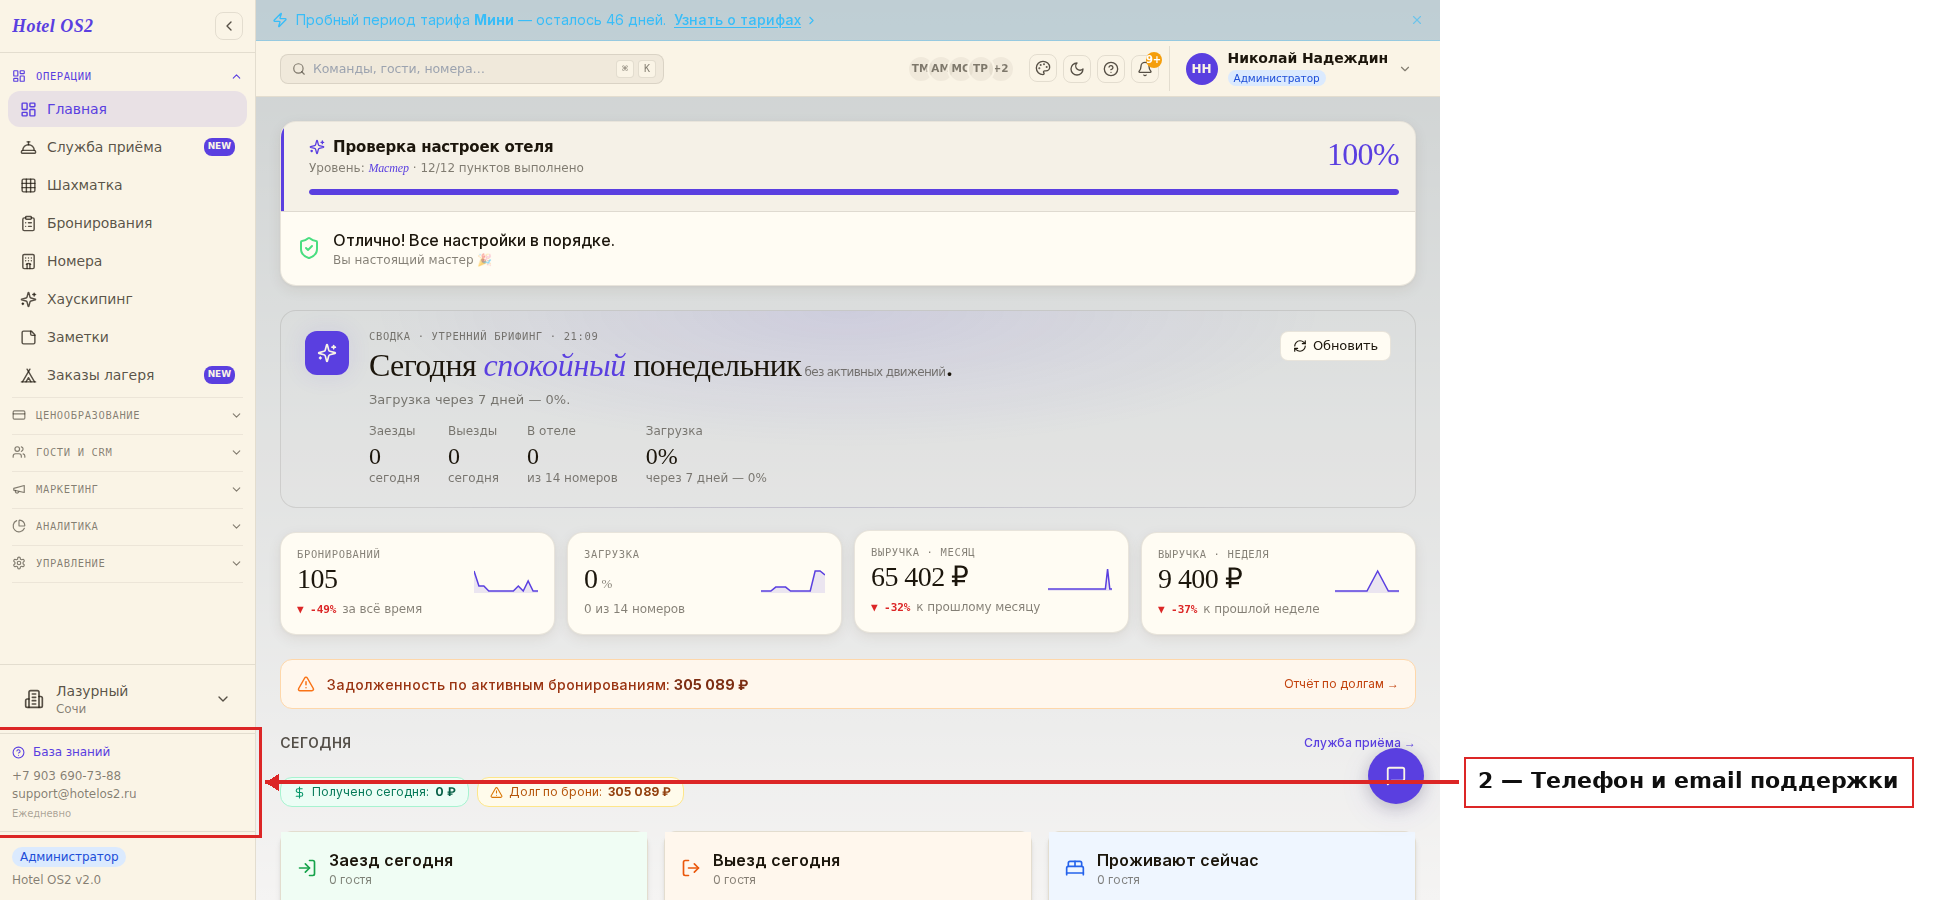This screenshot has width=1937, height=900.
Task: Click the Получено сегодня chip
Action: (373, 792)
